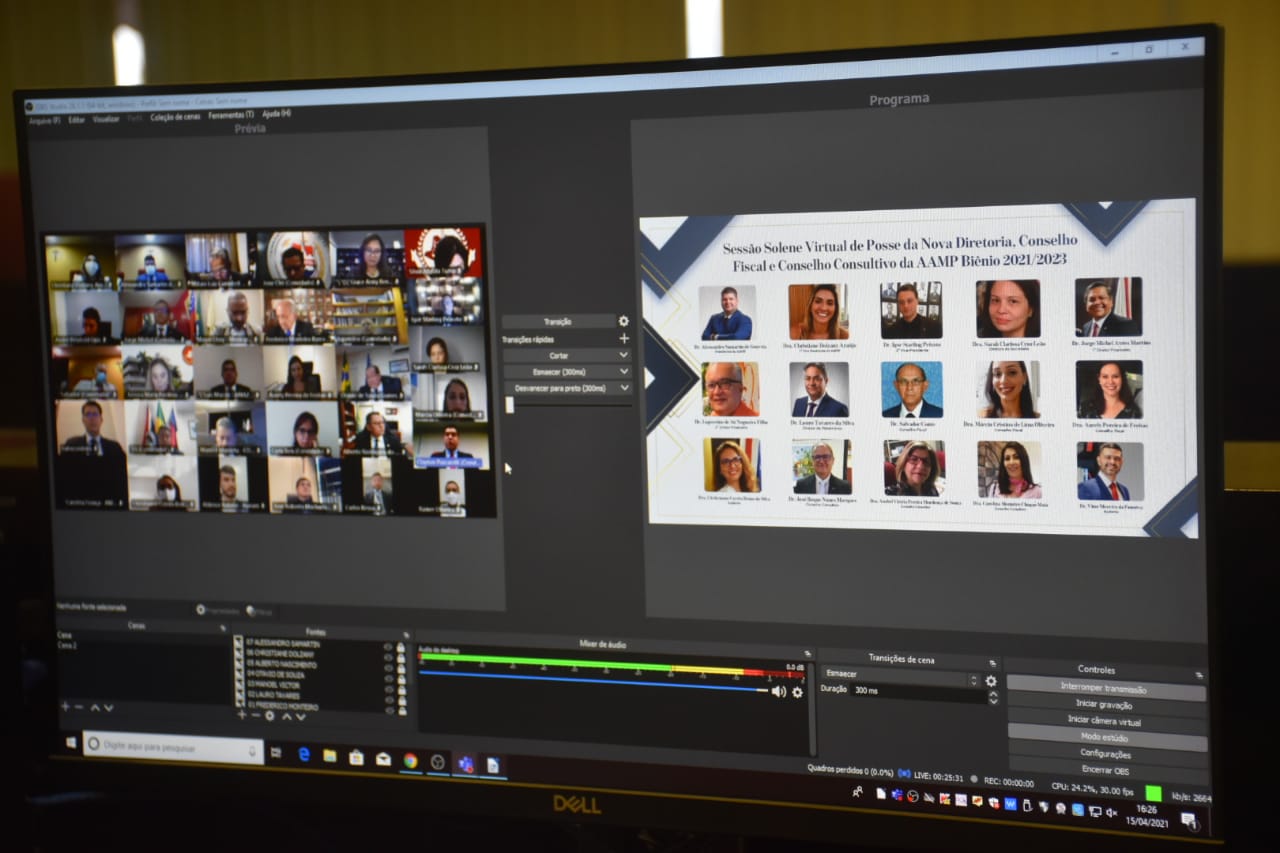Switch to Microsoft Teams on the taskbar

465,764
